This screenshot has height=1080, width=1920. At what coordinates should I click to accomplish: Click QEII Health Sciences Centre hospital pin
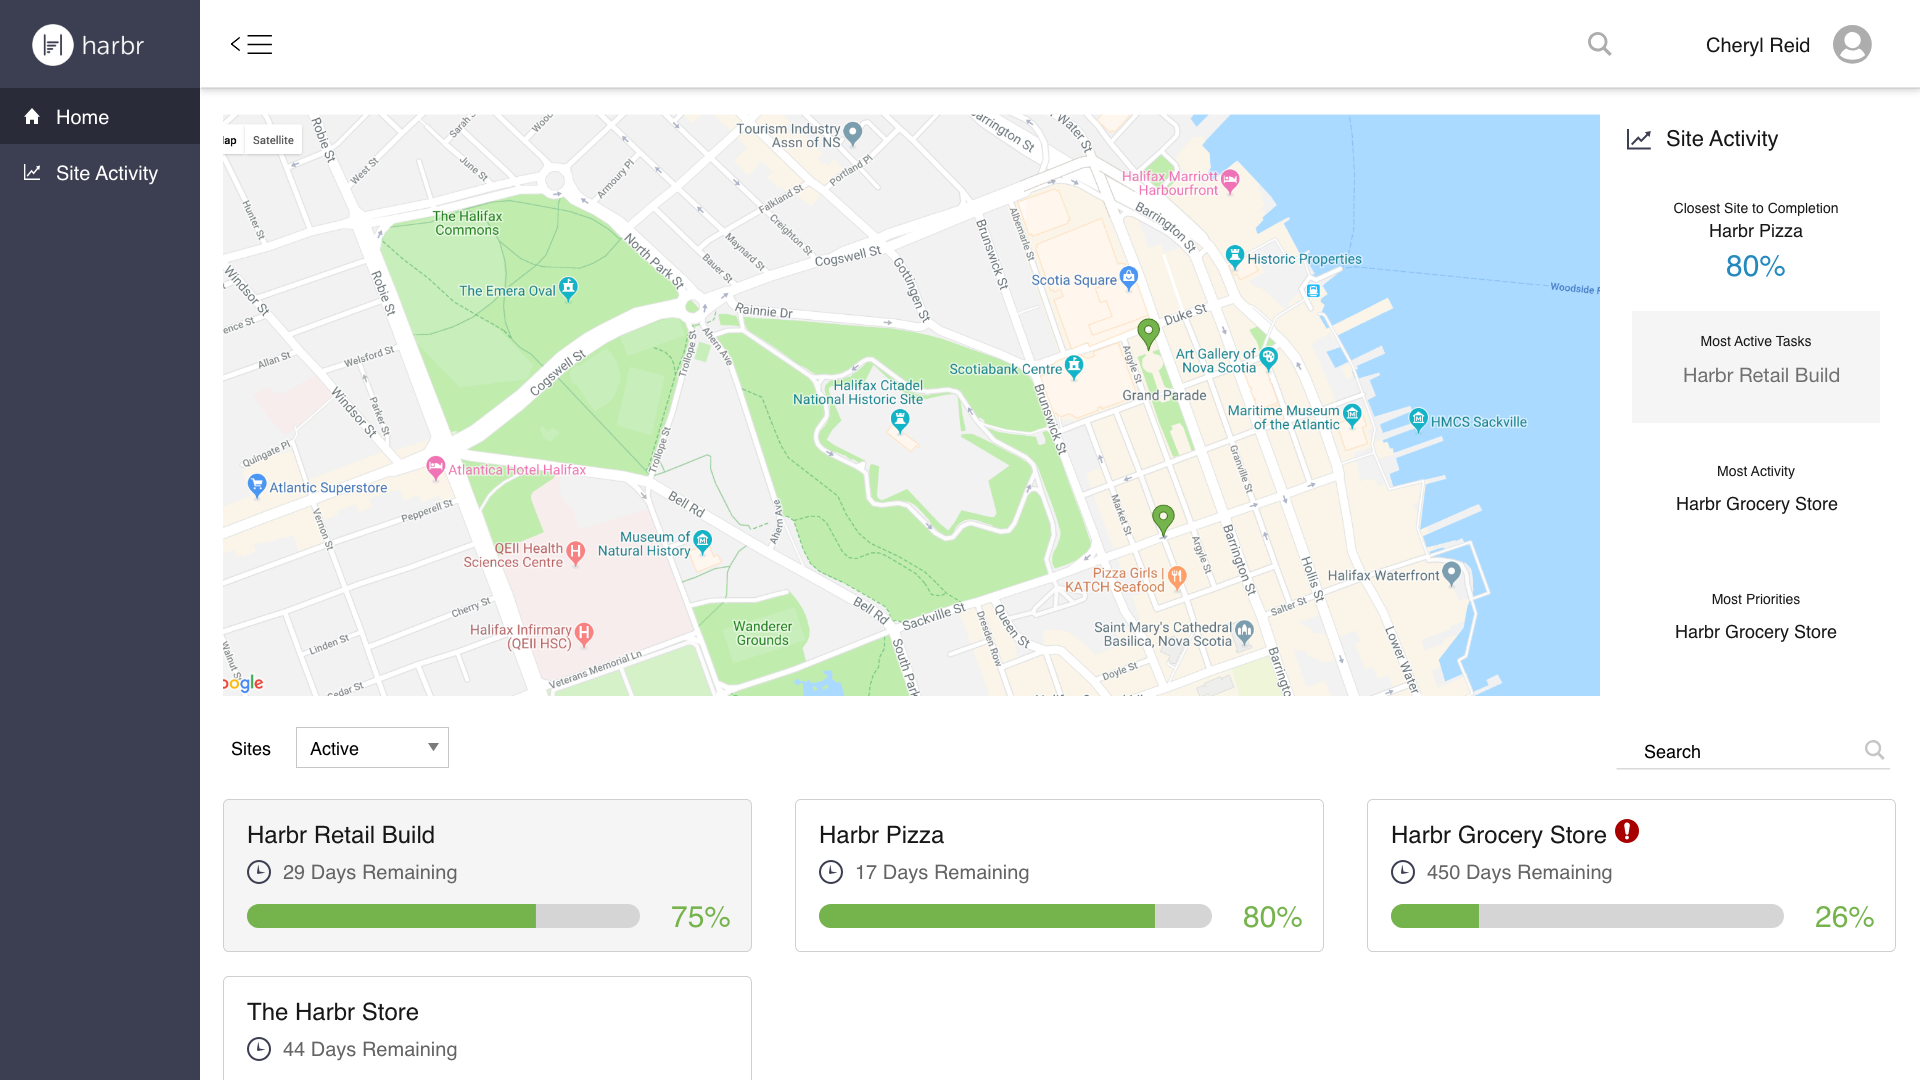point(575,551)
